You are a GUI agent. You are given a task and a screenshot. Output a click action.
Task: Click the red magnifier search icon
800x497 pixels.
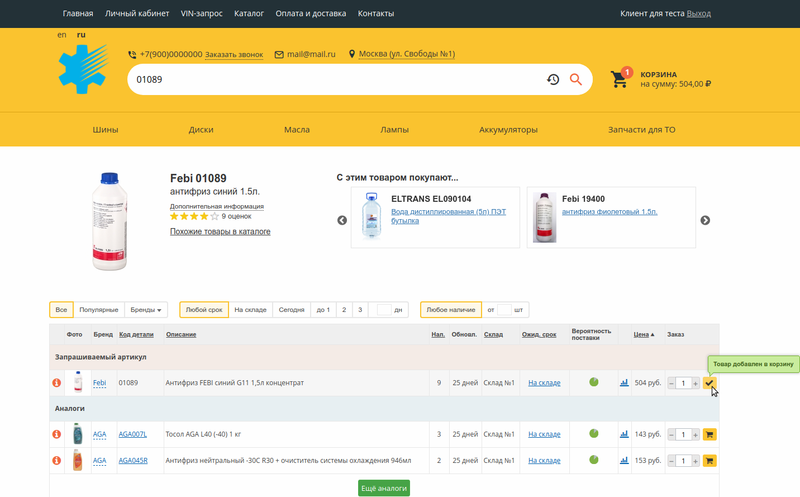(x=576, y=80)
